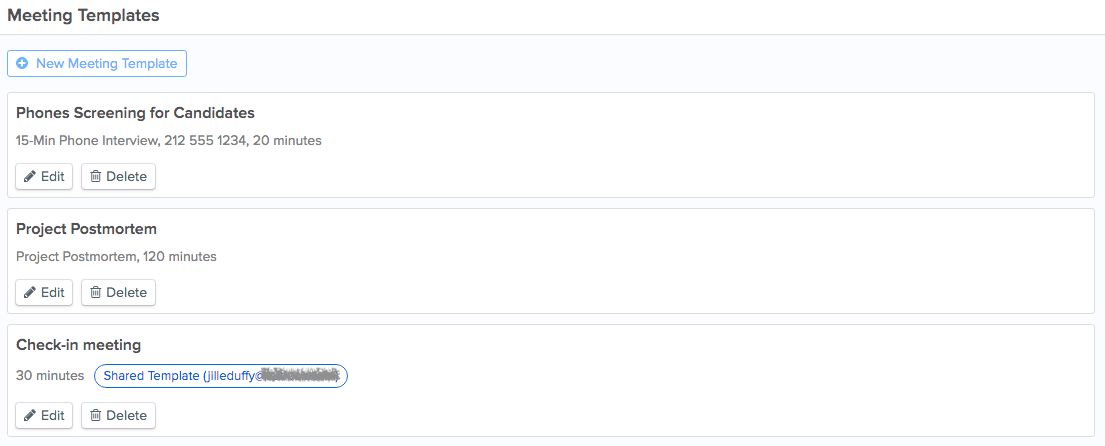
Task: Click Project Postmortem subtitle below the title
Action: [x=75, y=257]
